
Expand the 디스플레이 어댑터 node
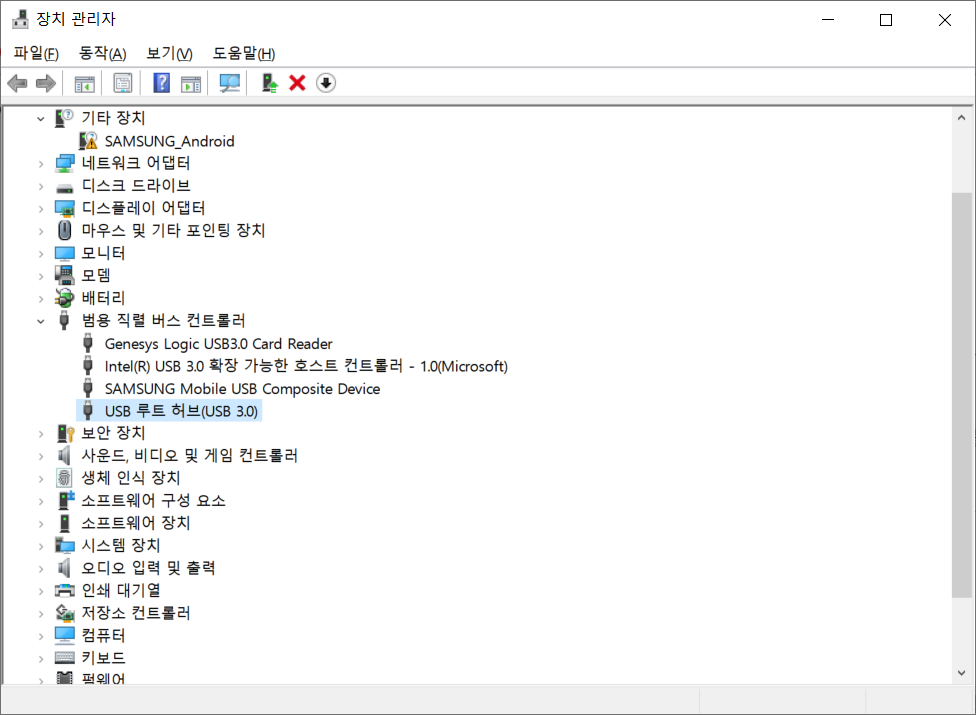(40, 208)
